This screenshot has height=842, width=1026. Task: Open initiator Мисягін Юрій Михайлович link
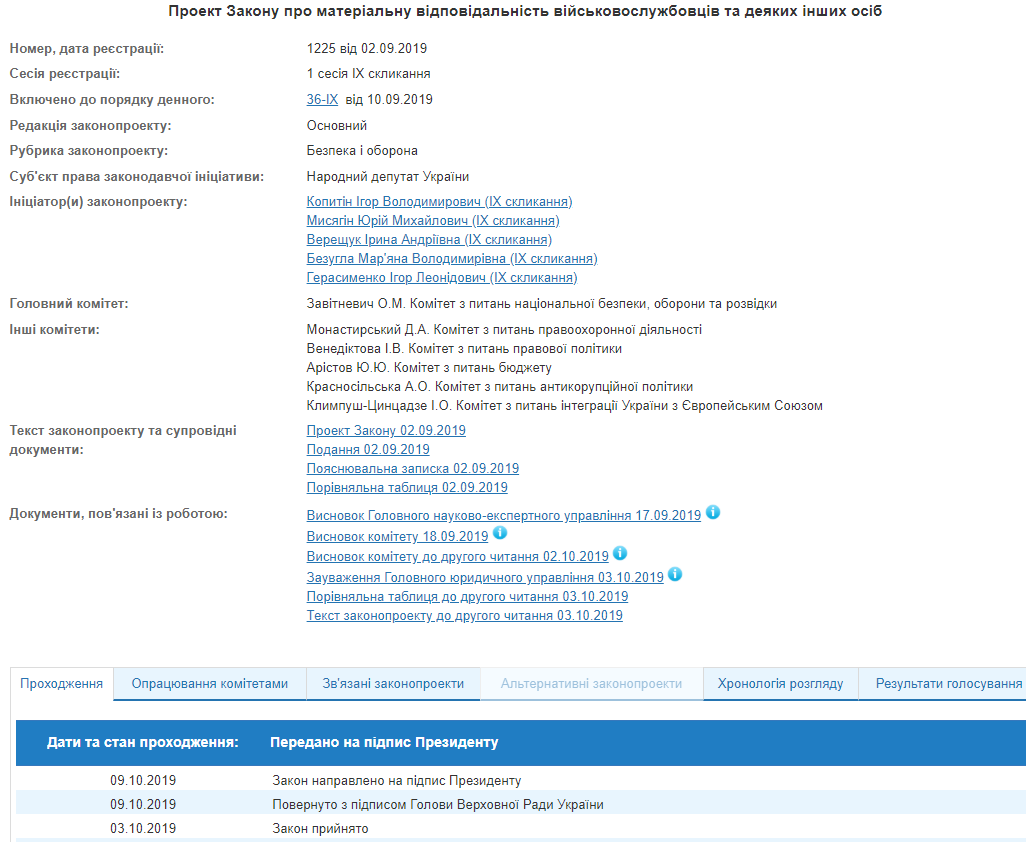433,221
